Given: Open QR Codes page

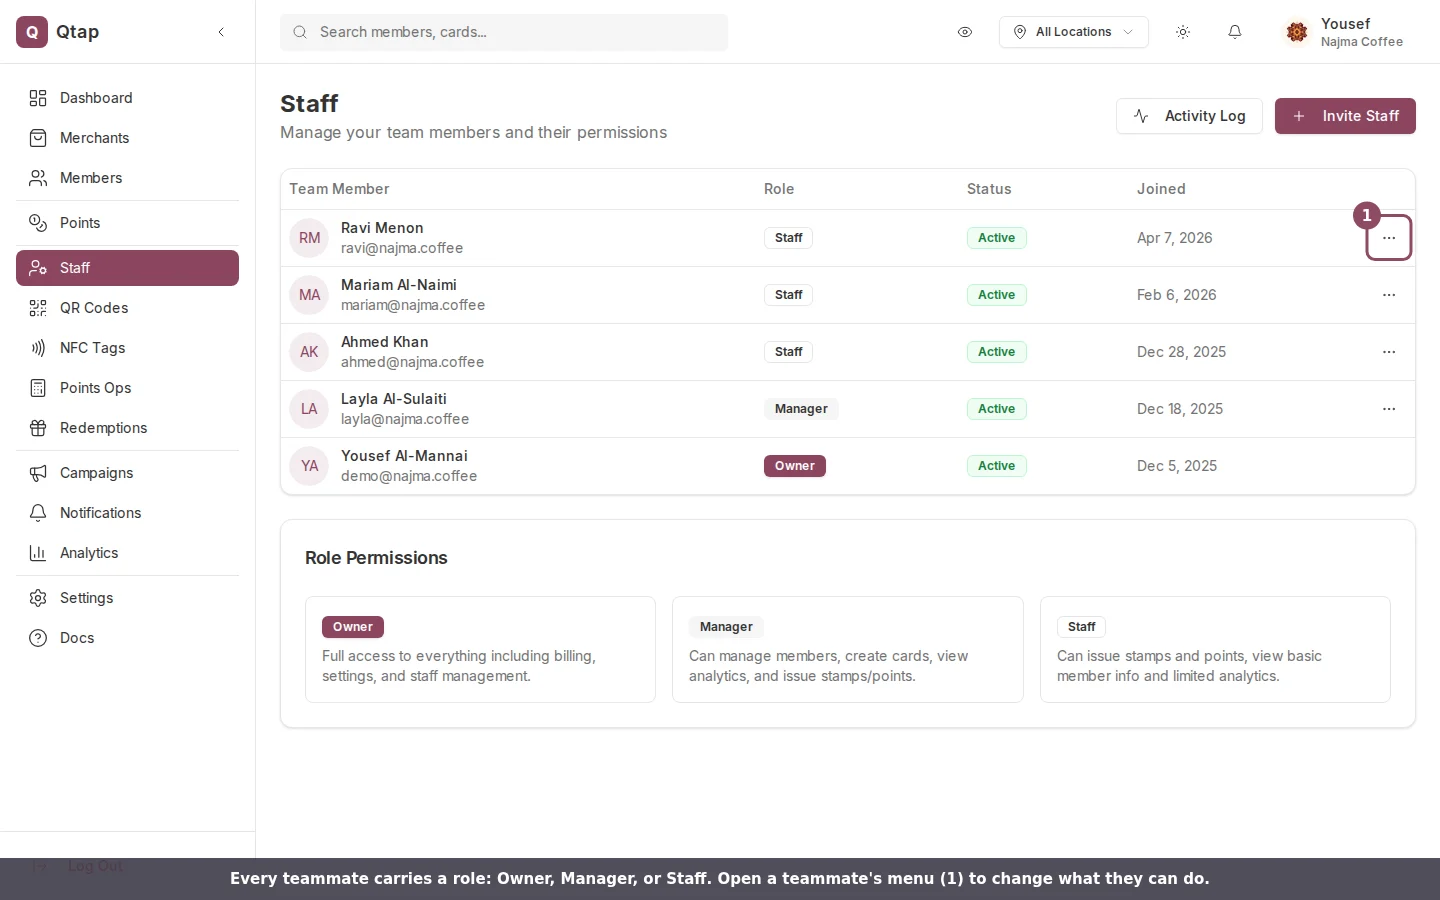Looking at the screenshot, I should tap(127, 308).
